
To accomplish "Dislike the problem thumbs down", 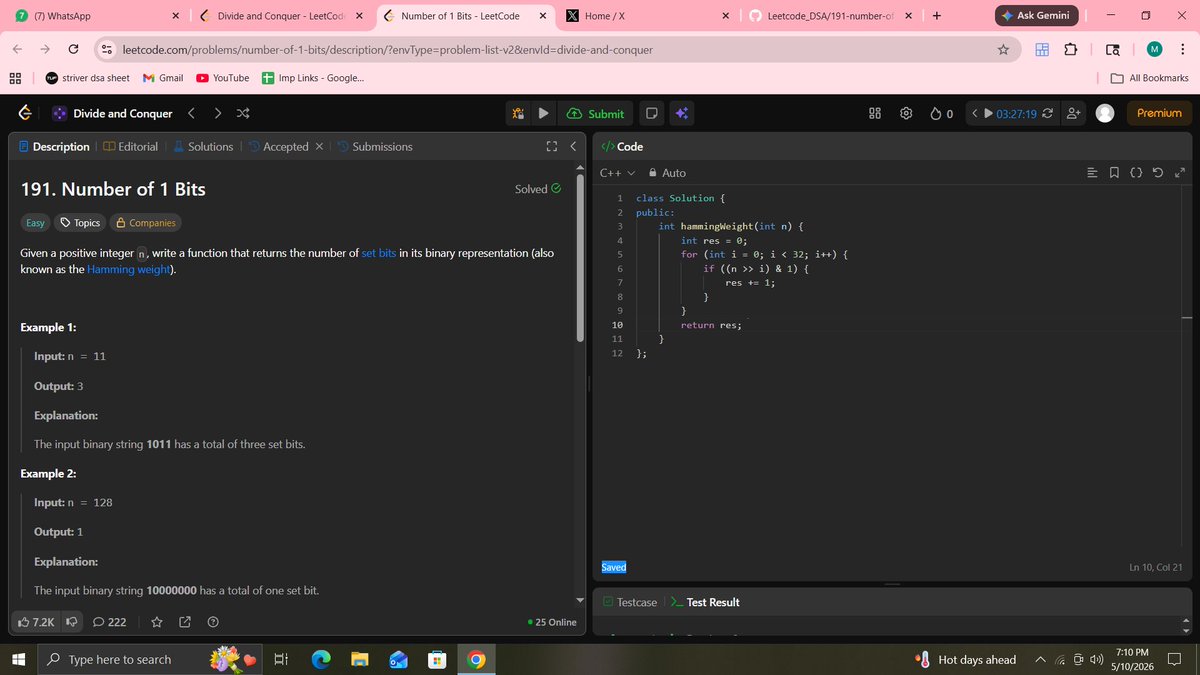I will (x=71, y=622).
